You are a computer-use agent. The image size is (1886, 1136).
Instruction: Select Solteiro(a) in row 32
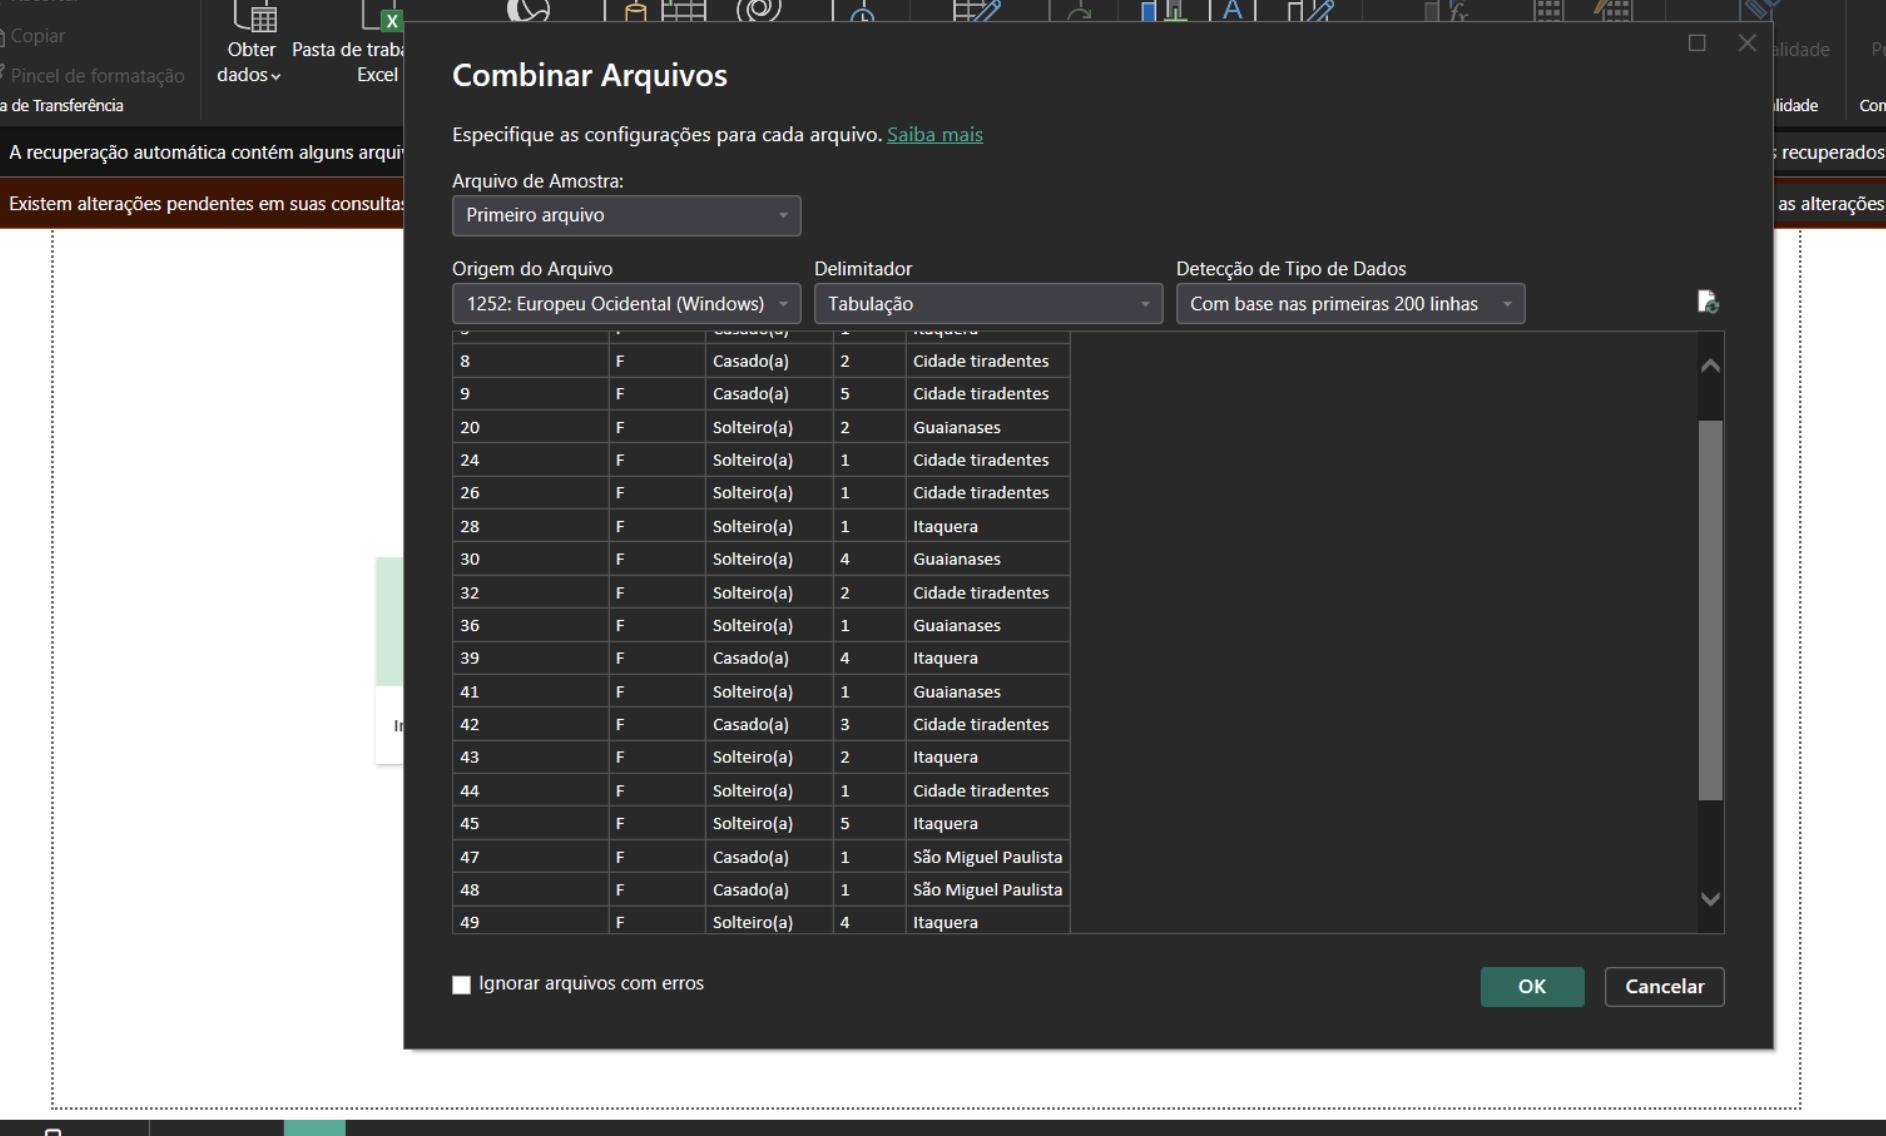point(769,592)
